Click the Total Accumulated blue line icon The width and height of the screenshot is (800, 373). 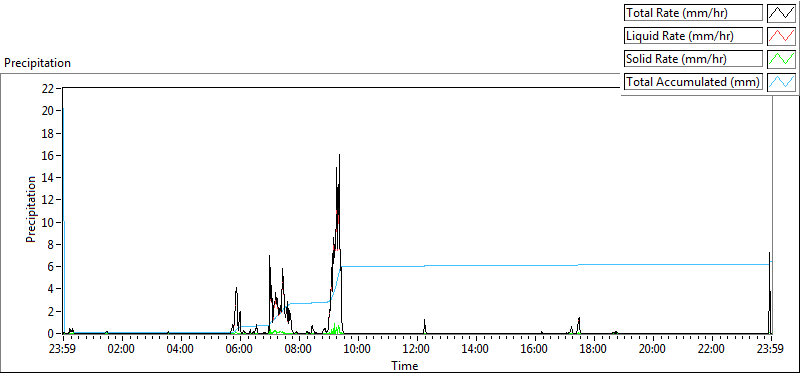[x=782, y=82]
